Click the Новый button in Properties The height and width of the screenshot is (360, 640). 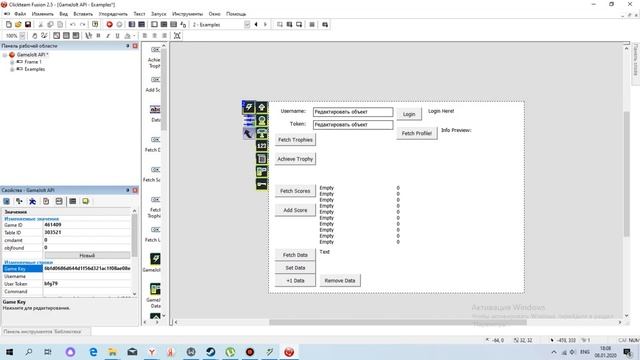pyautogui.click(x=87, y=256)
